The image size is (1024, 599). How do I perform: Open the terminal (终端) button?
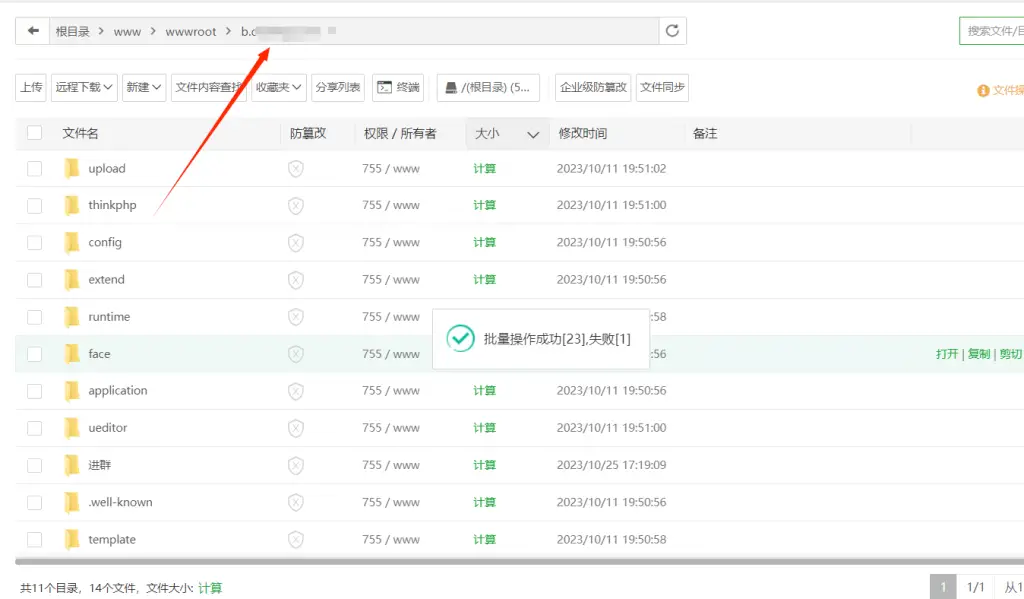[397, 88]
